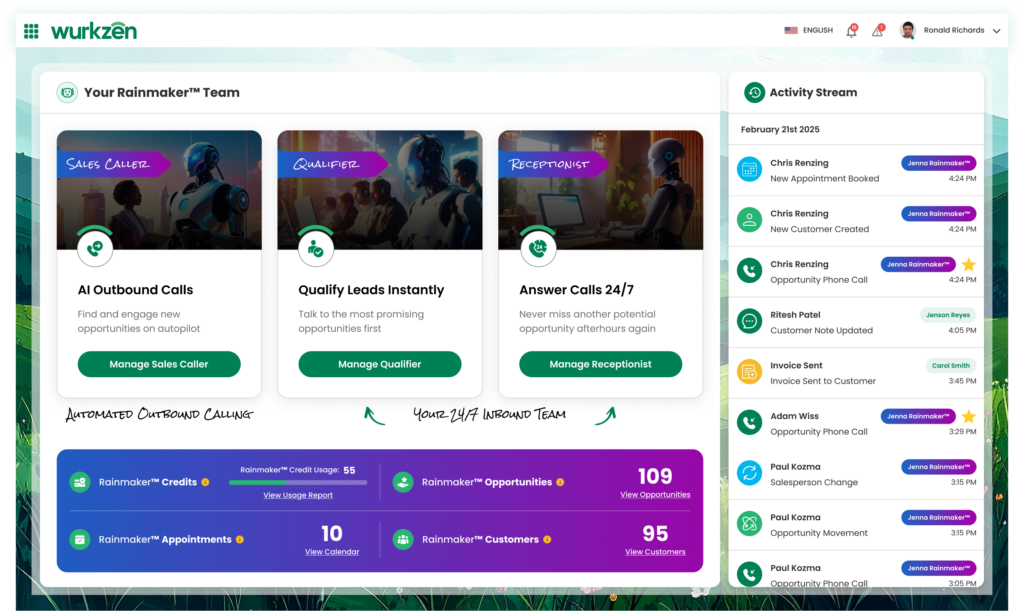
Task: Click Opportunity Movement entry text
Action: tap(819, 533)
